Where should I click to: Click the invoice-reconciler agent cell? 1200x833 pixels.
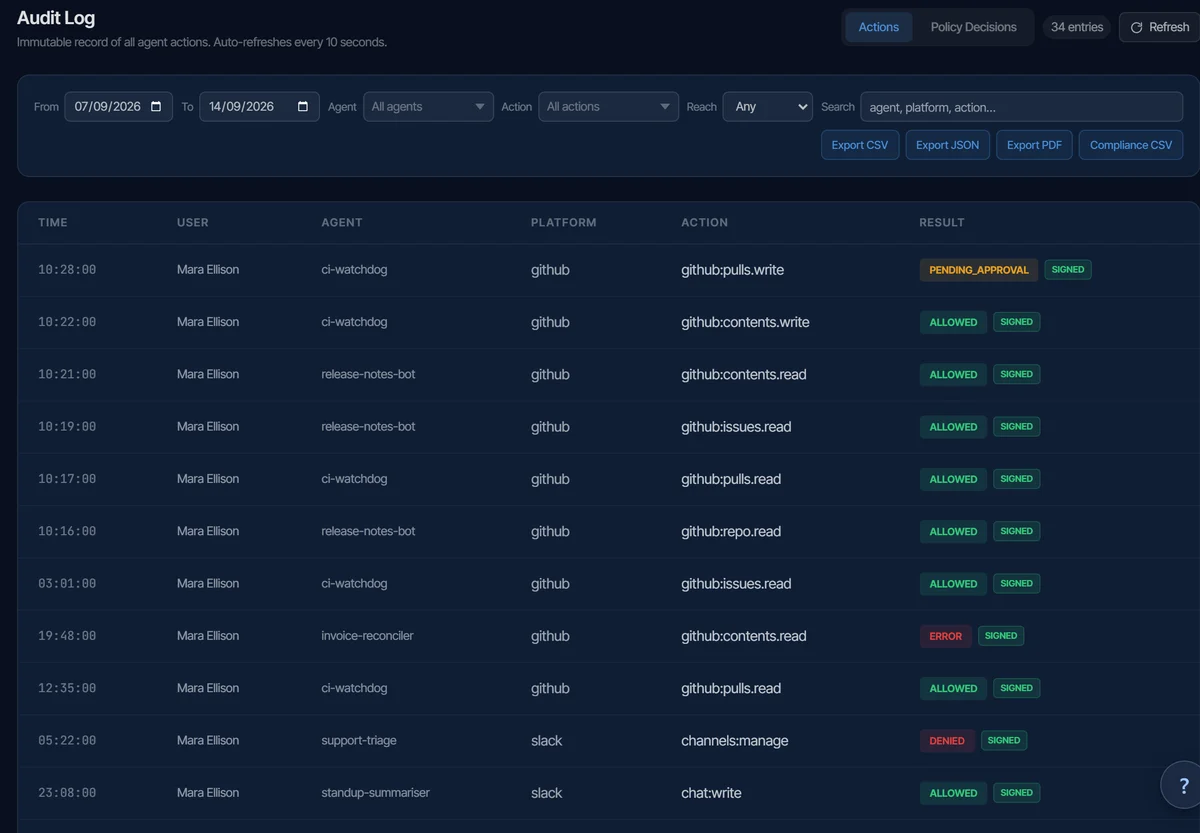pos(367,636)
